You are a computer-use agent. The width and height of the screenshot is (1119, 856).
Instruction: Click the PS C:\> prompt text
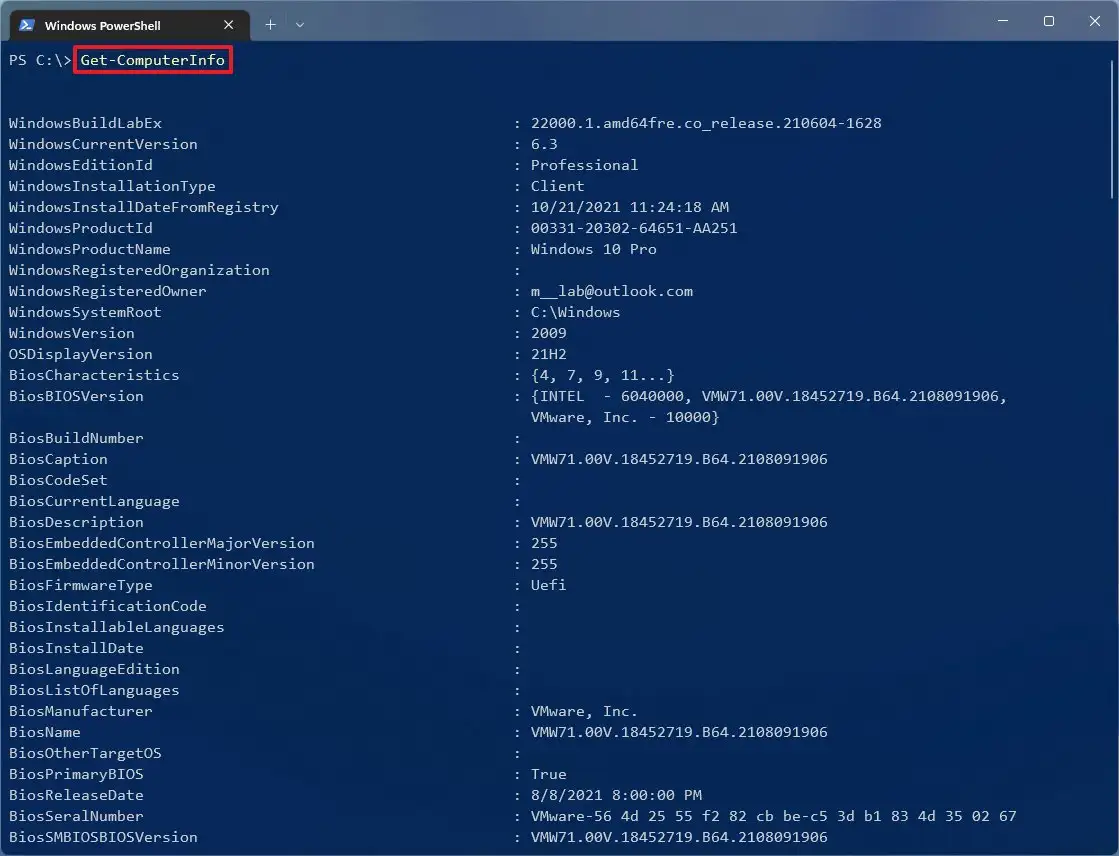point(39,61)
